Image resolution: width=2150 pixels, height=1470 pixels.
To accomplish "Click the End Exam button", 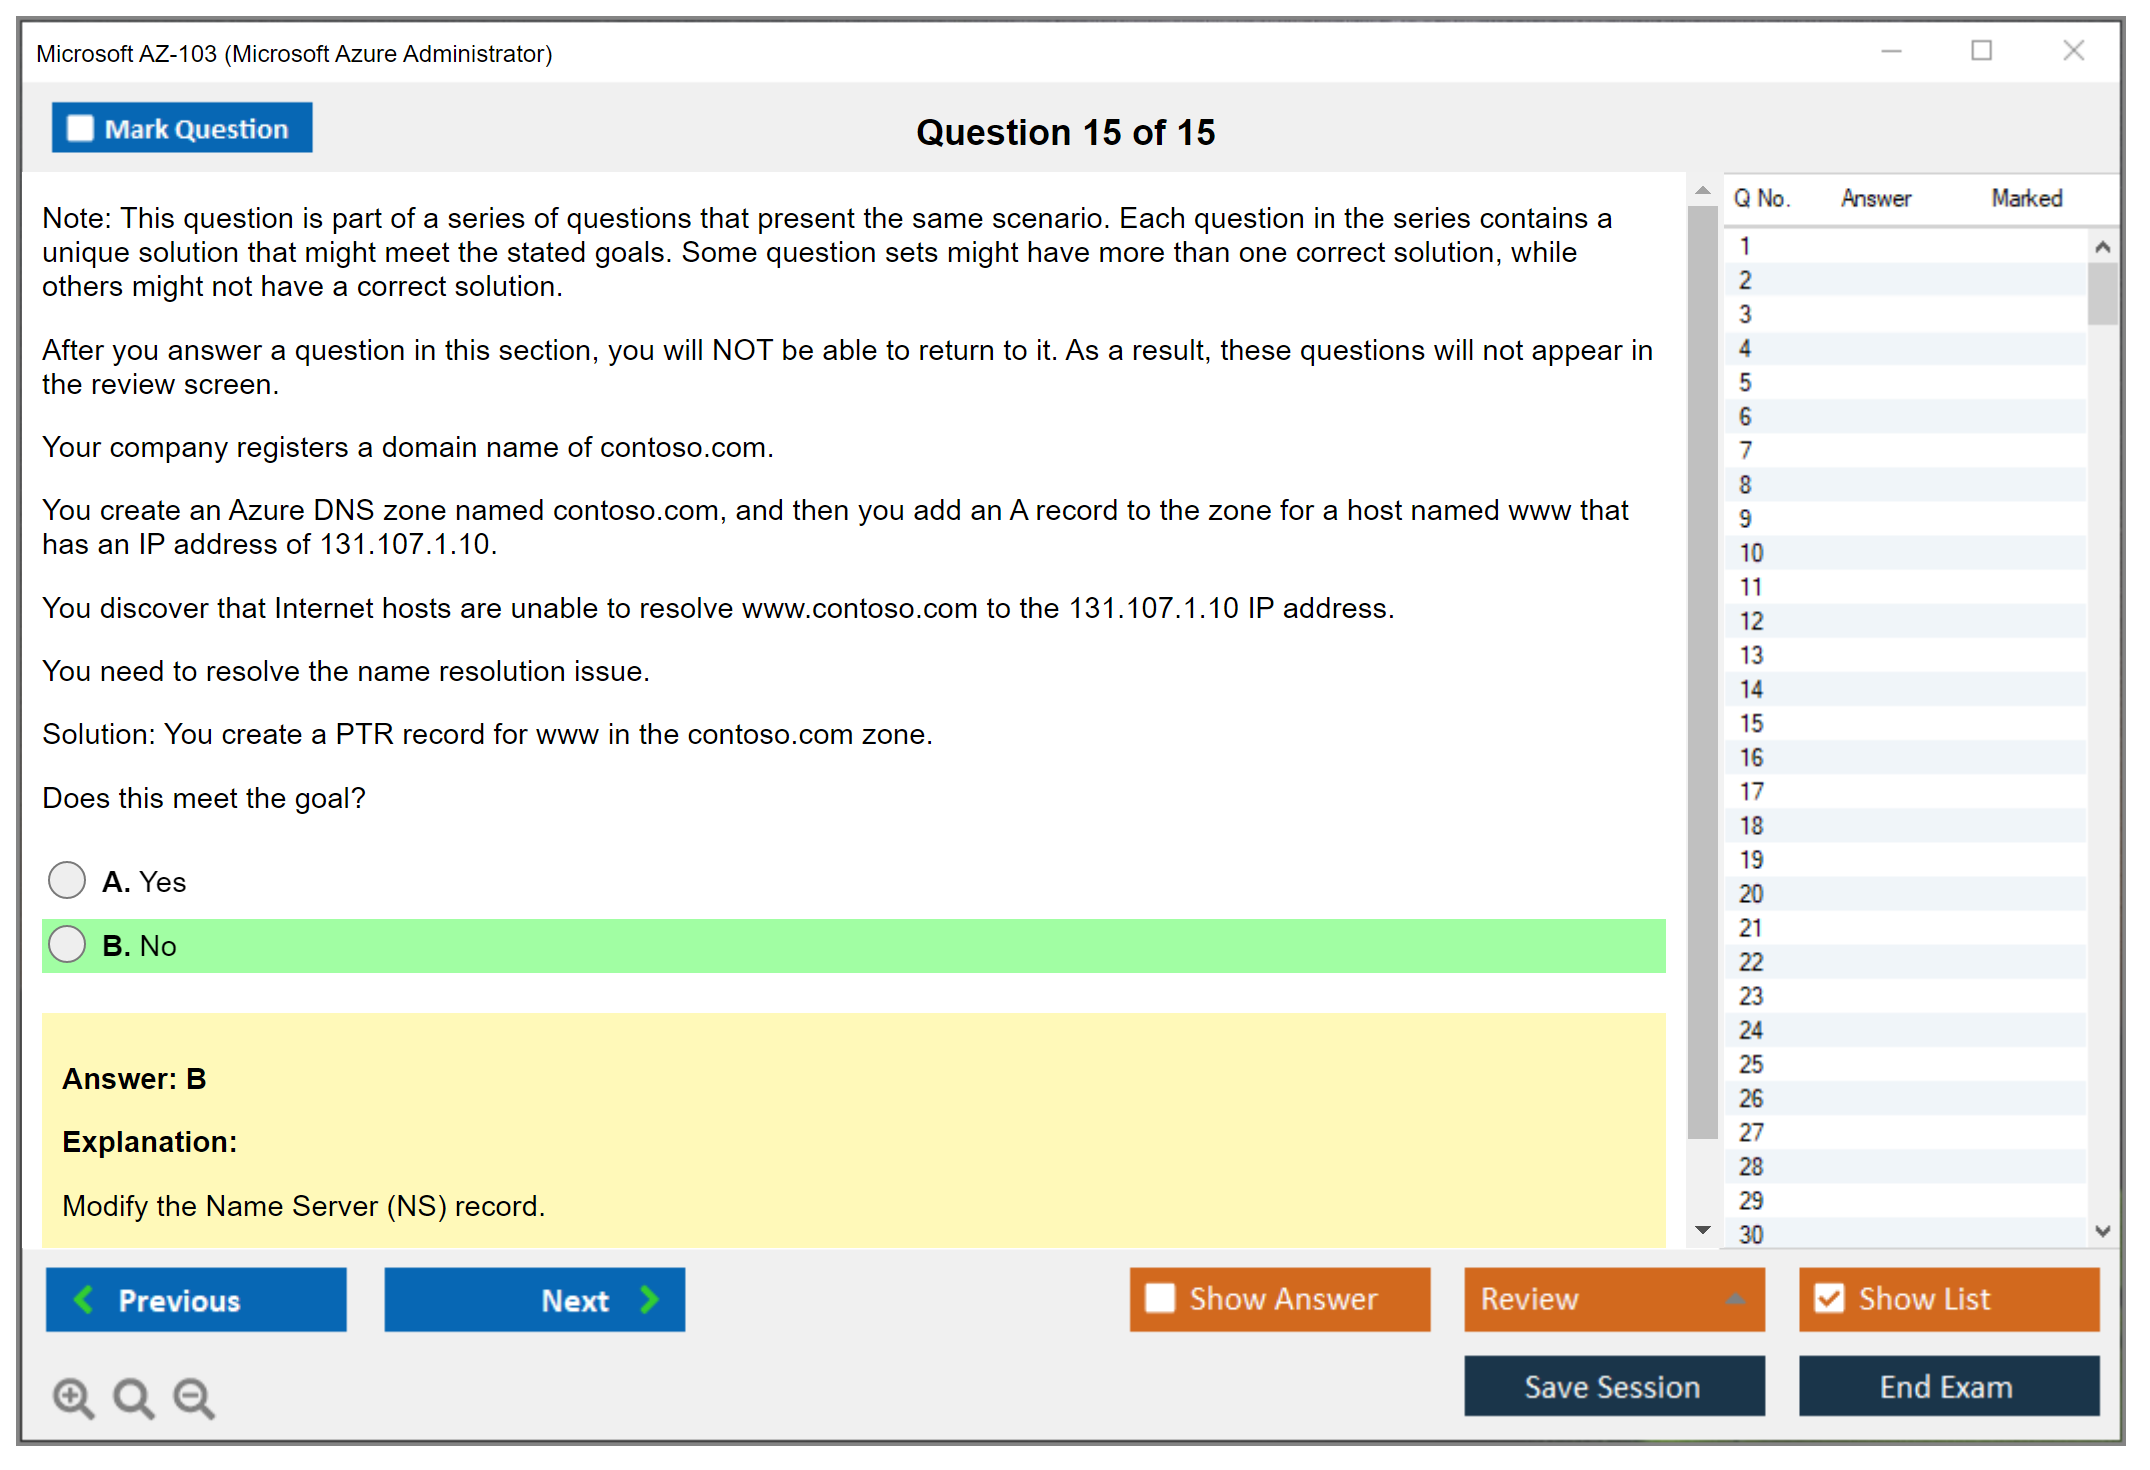I will (1947, 1386).
